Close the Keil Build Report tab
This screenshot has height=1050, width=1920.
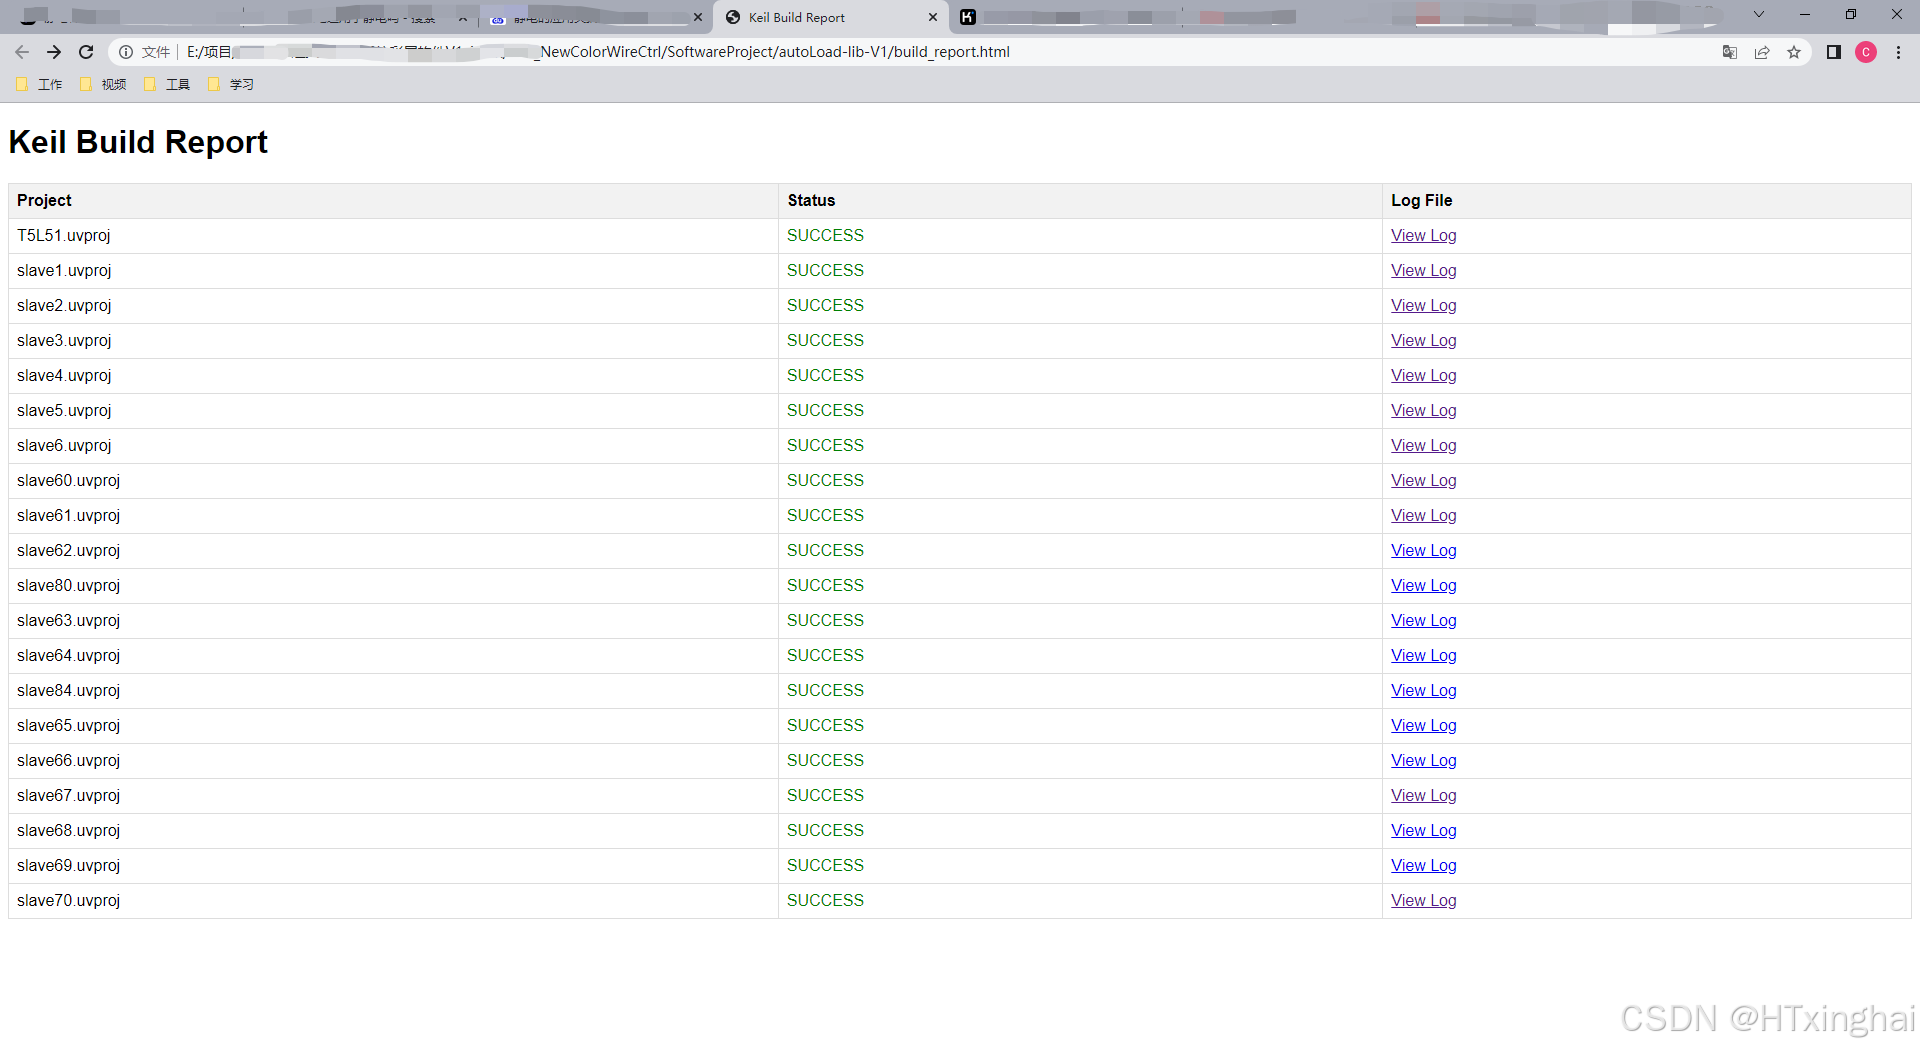pyautogui.click(x=933, y=17)
